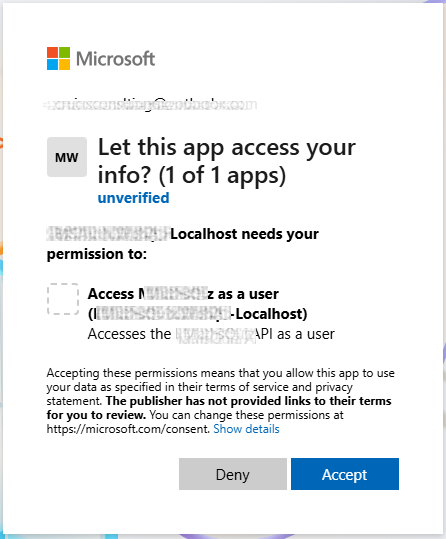Click the microsoft.com/consent URL text
This screenshot has width=446, height=539.
128,429
